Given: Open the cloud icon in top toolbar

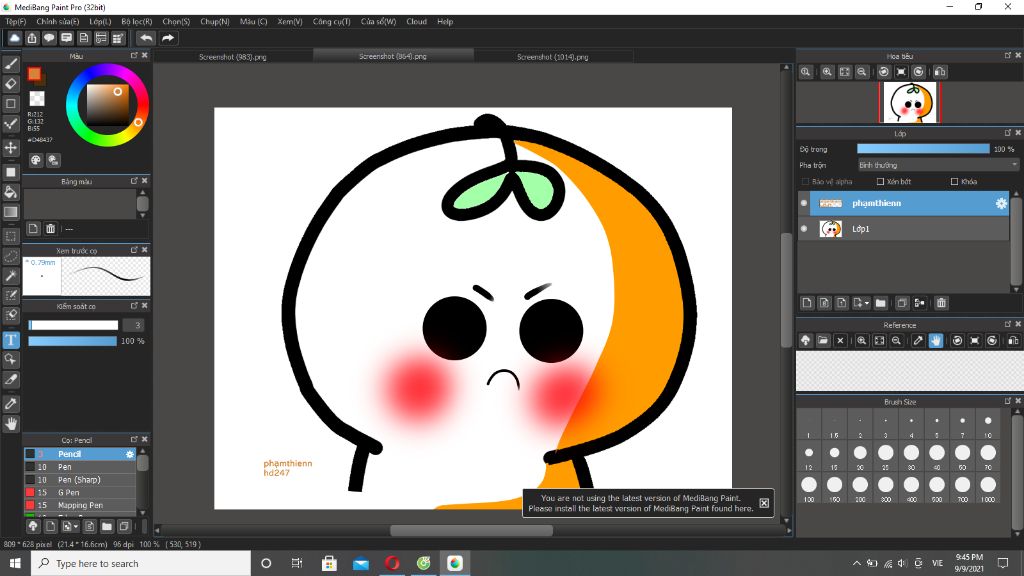Looking at the screenshot, I should click(x=14, y=38).
